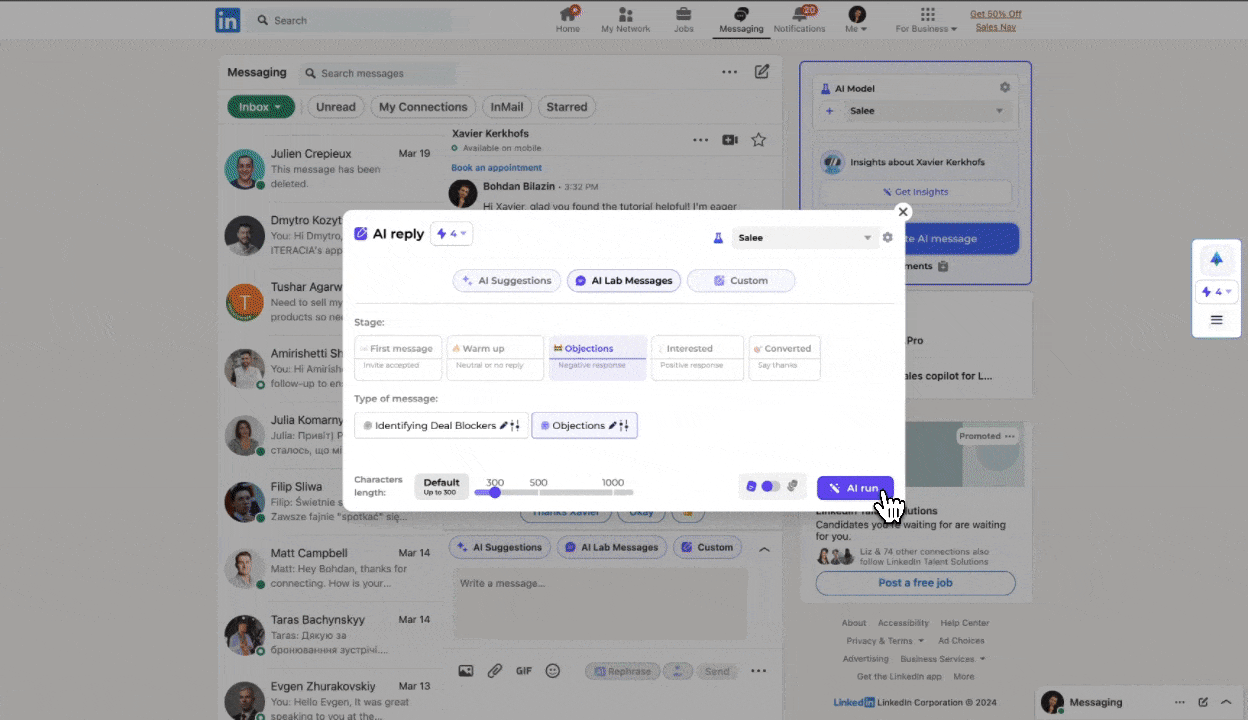
Task: Compose message from bottom Messaging bar
Action: click(1203, 702)
